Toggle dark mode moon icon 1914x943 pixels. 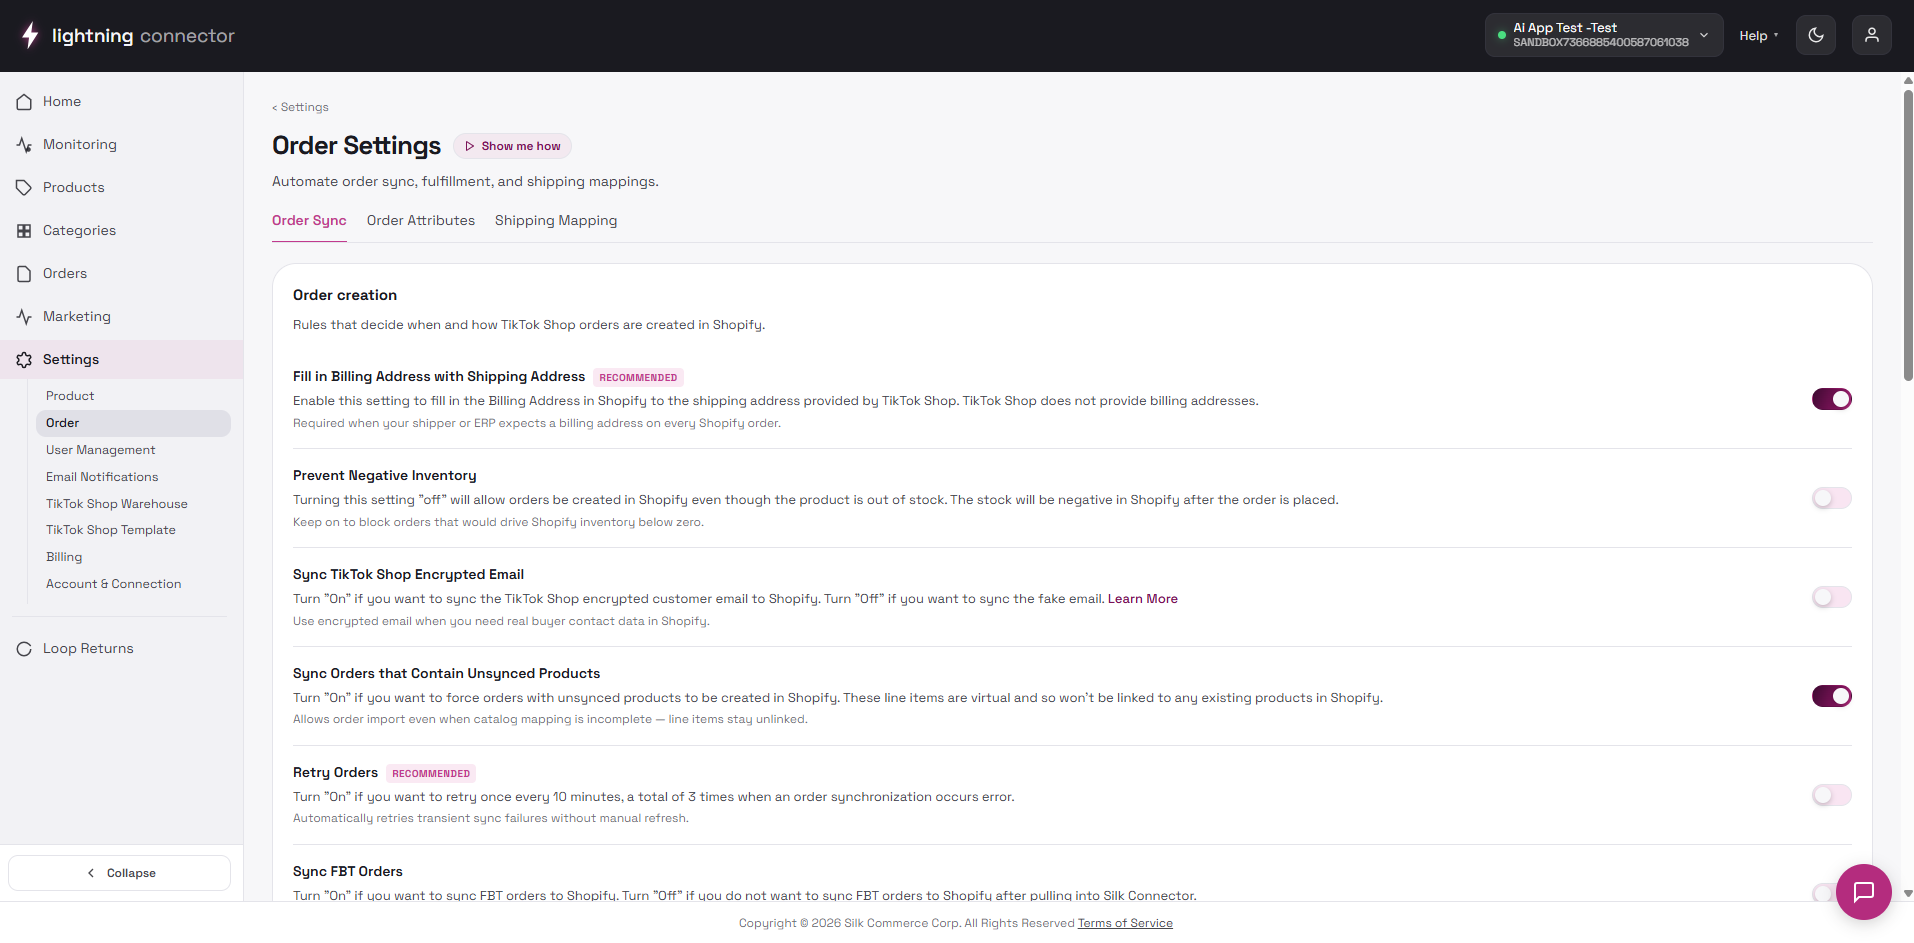1816,35
